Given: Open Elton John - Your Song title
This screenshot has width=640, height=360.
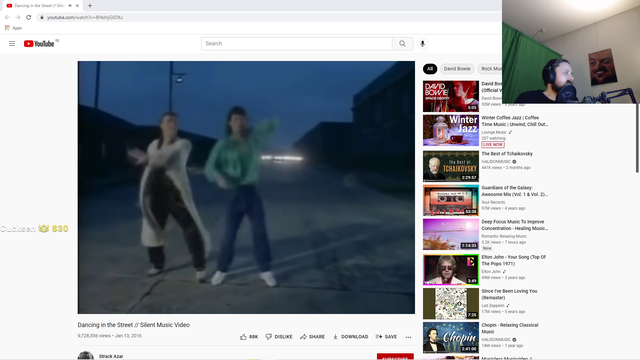Looking at the screenshot, I should coord(513,260).
